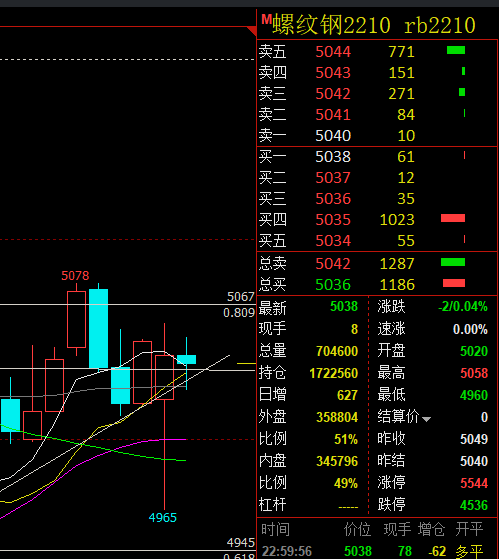The image size is (499, 559).
Task: Click the 卖三 price 5042 row
Action: click(377, 94)
